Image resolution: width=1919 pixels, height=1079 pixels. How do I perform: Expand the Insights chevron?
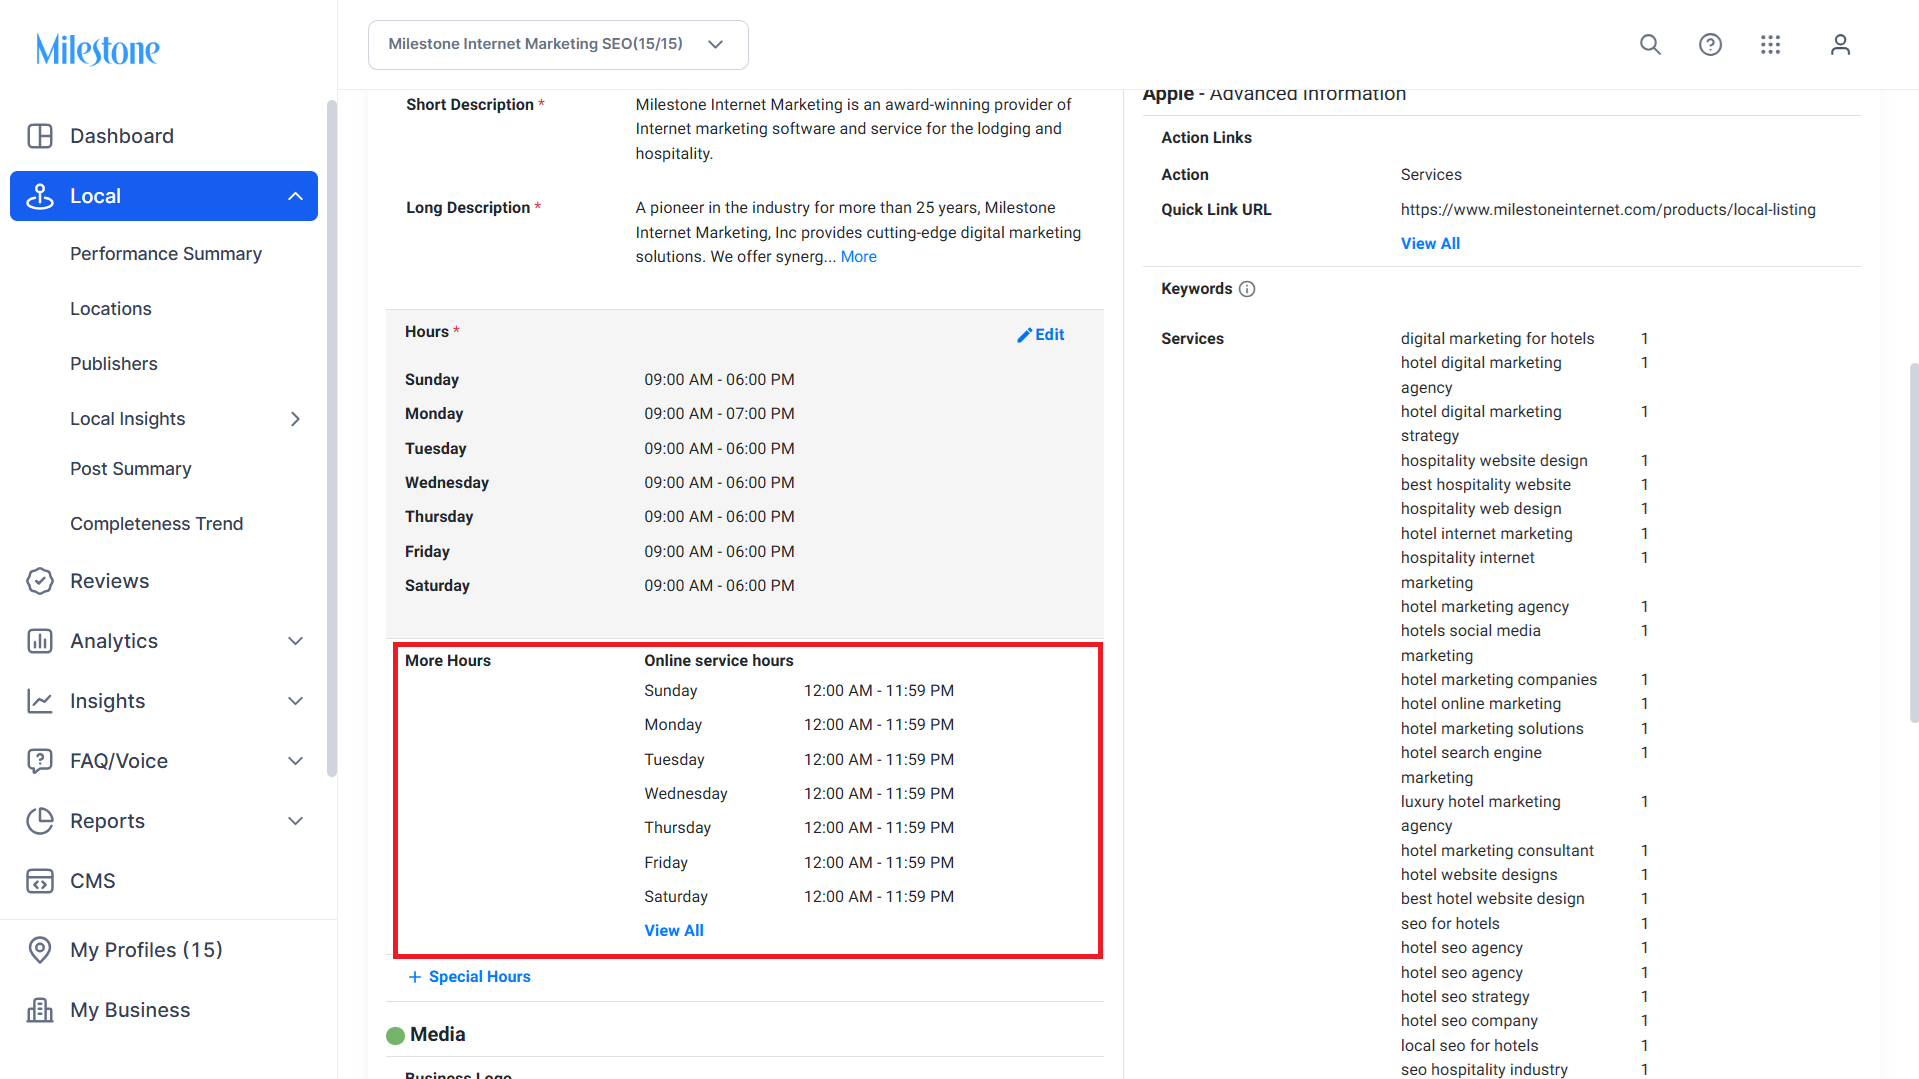point(295,701)
